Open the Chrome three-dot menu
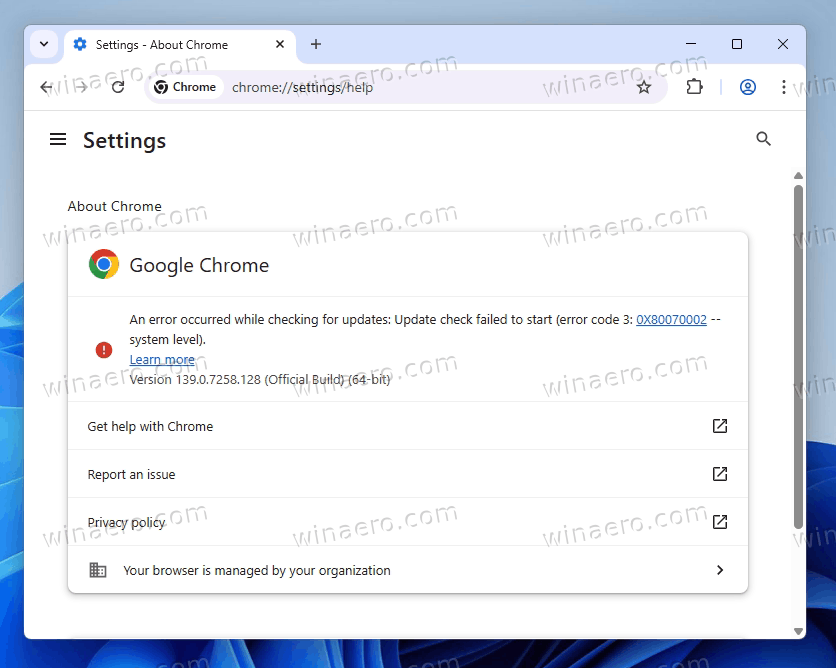The image size is (836, 668). tap(783, 87)
